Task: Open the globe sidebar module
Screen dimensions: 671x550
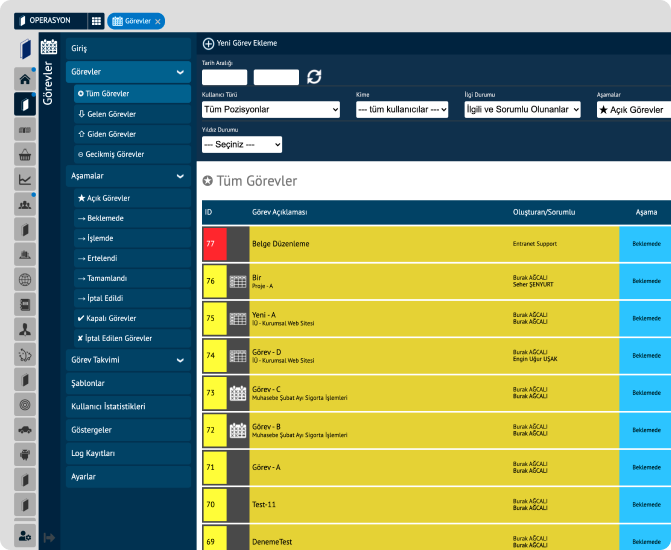Action: (25, 280)
